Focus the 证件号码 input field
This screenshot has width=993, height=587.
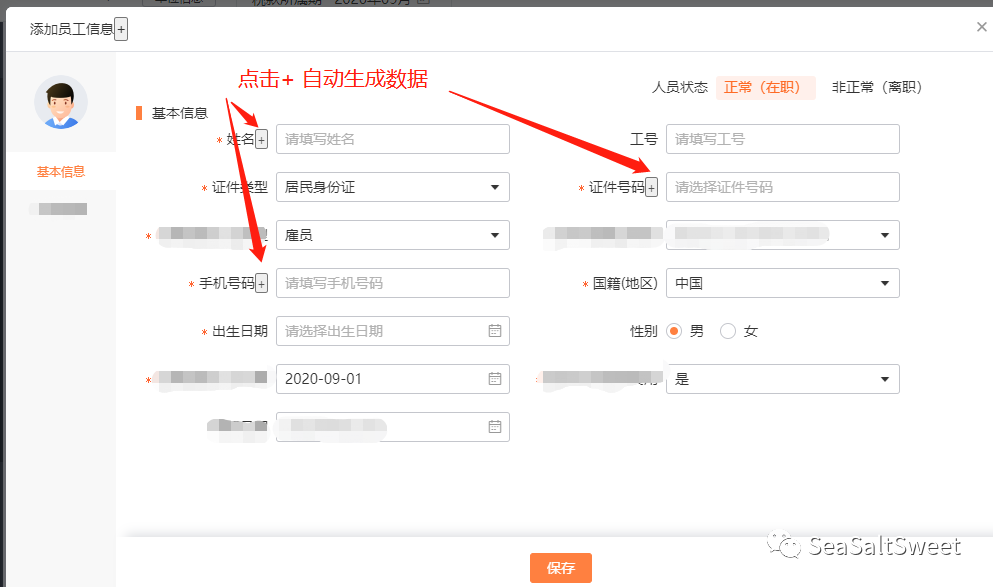point(783,187)
